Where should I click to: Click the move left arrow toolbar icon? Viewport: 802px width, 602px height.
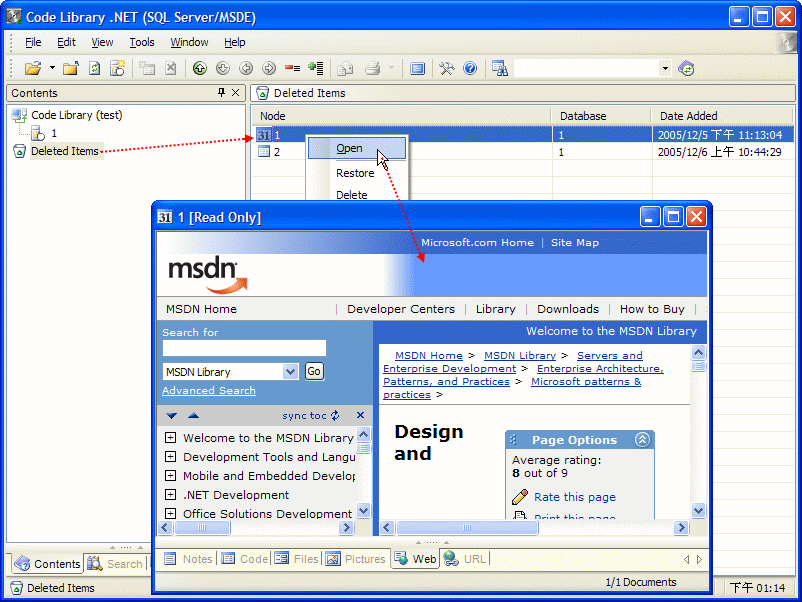coord(246,68)
